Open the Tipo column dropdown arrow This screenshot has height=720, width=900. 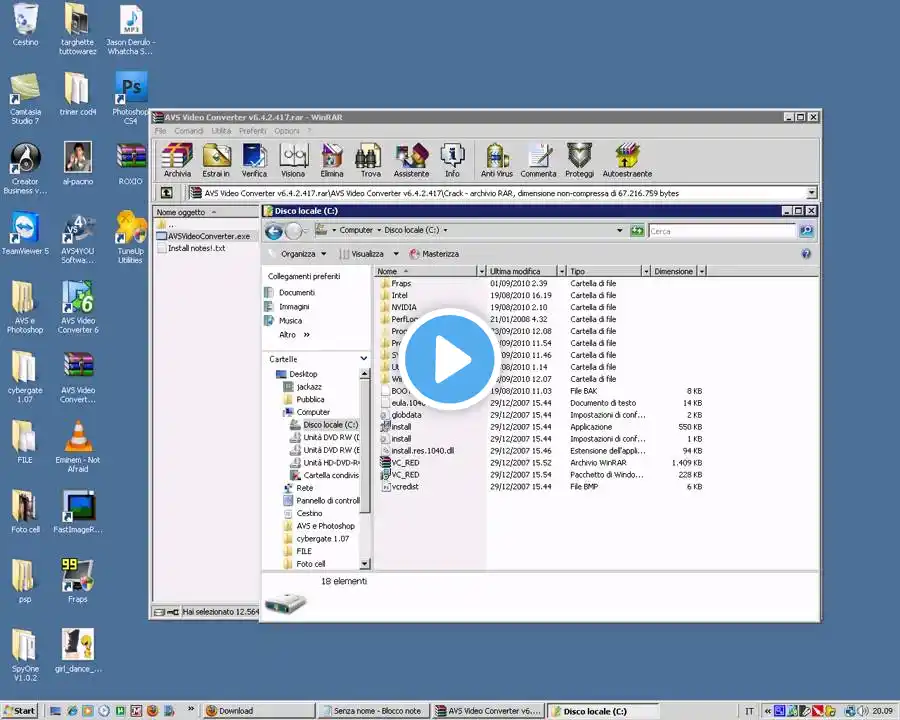pyautogui.click(x=646, y=271)
